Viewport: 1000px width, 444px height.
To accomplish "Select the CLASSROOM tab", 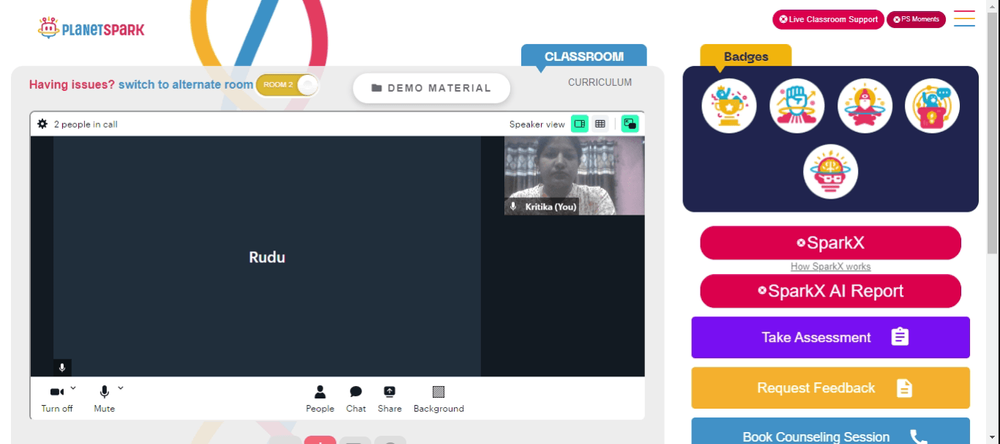I will [x=584, y=56].
